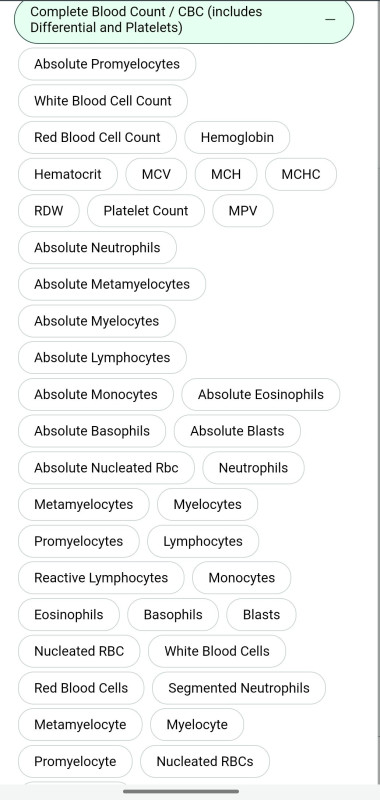The height and width of the screenshot is (800, 380).
Task: Choose the Nucleated RBCs chip
Action: [x=205, y=762]
